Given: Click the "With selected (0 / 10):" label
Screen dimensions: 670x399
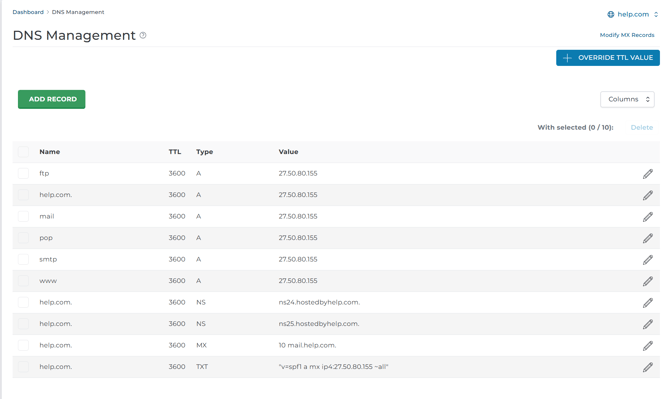Looking at the screenshot, I should point(575,127).
